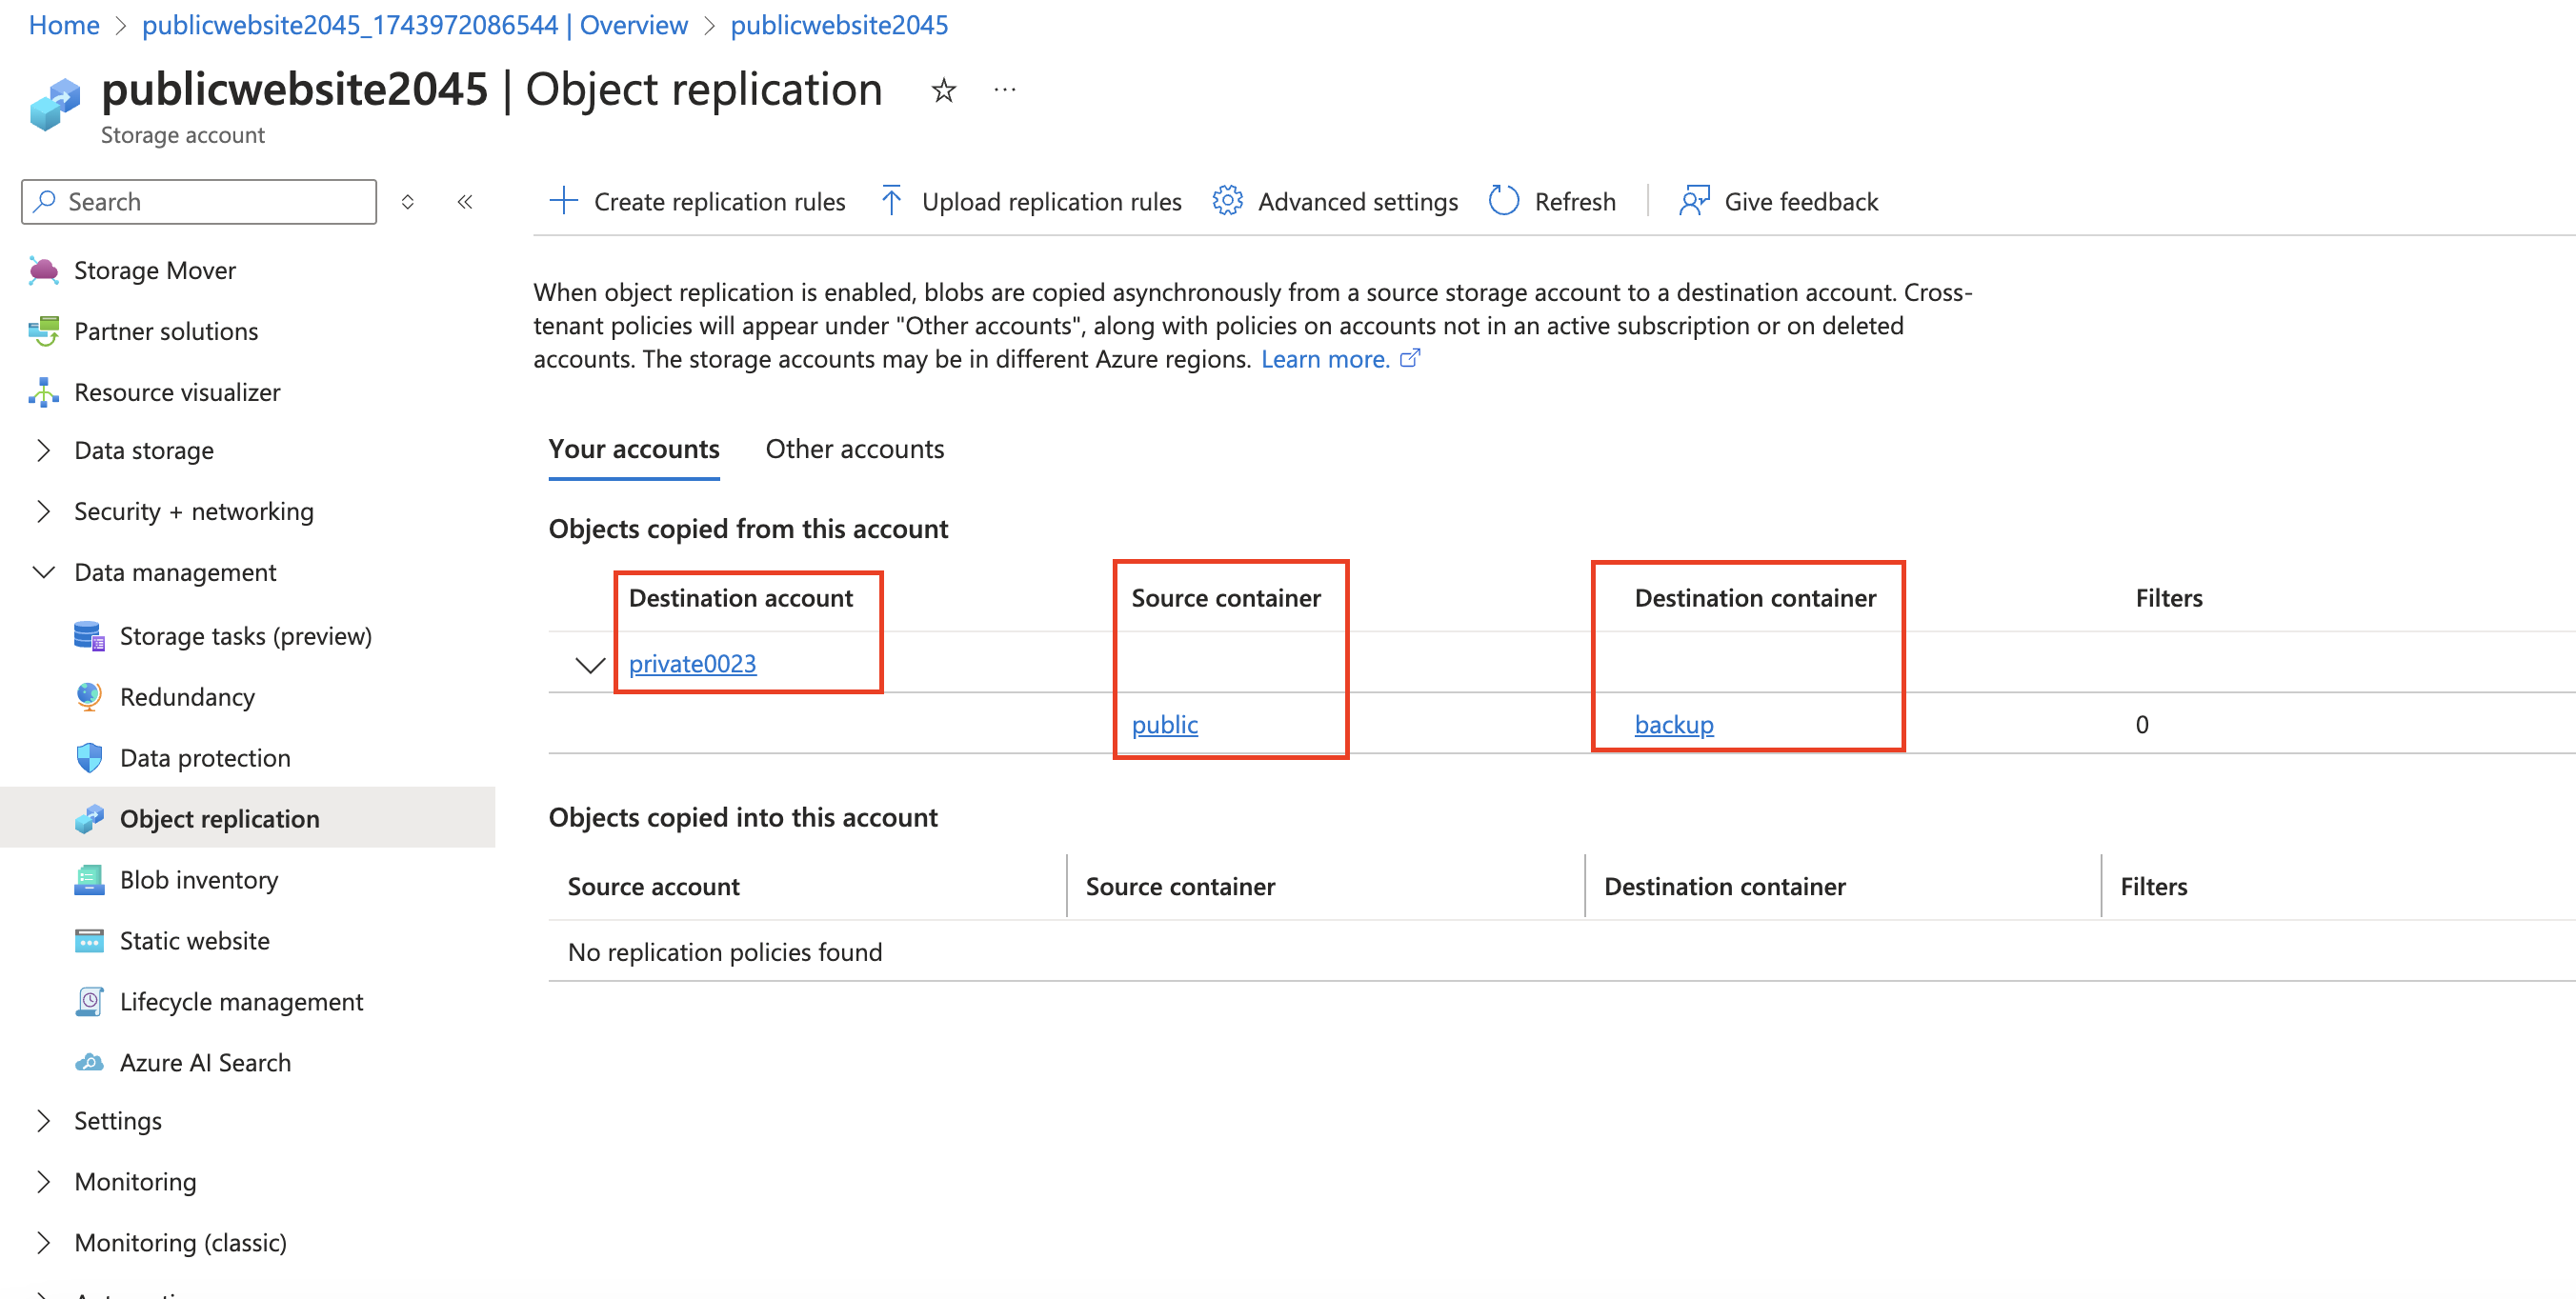Screen dimensions: 2576x1299
Task: Favorite this page with the star icon
Action: [943, 91]
